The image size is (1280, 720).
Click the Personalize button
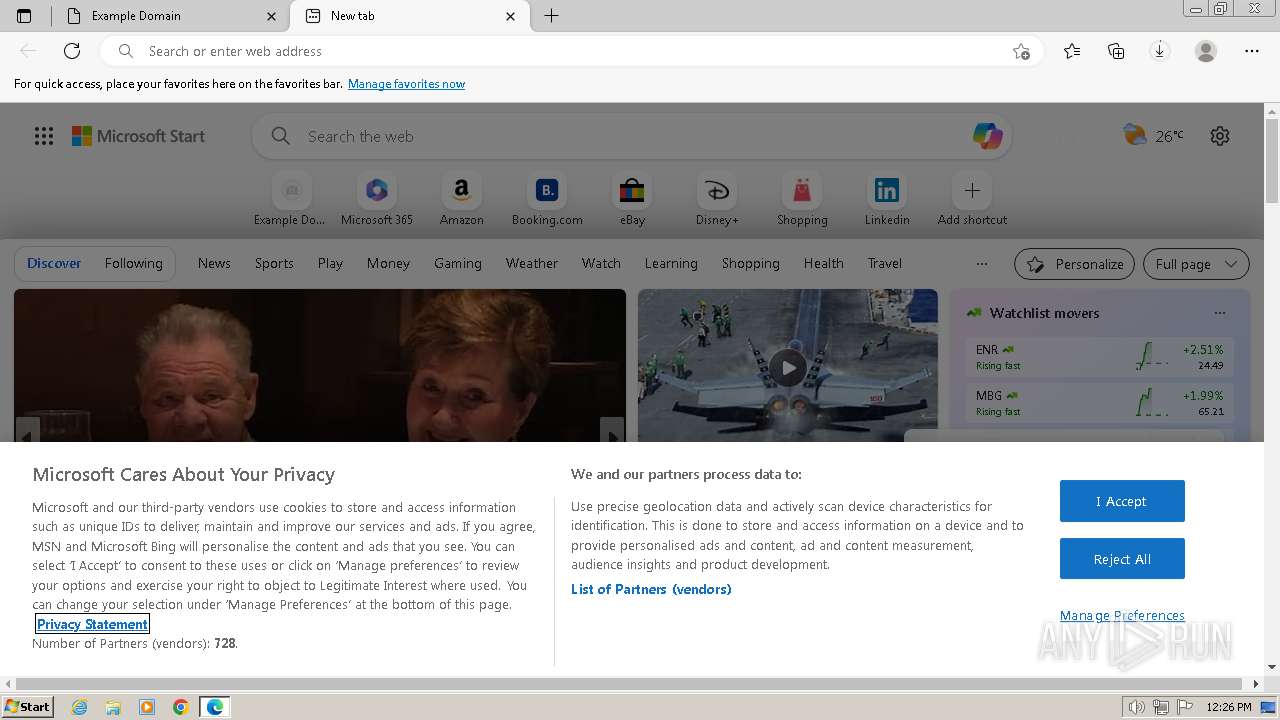click(x=1075, y=264)
